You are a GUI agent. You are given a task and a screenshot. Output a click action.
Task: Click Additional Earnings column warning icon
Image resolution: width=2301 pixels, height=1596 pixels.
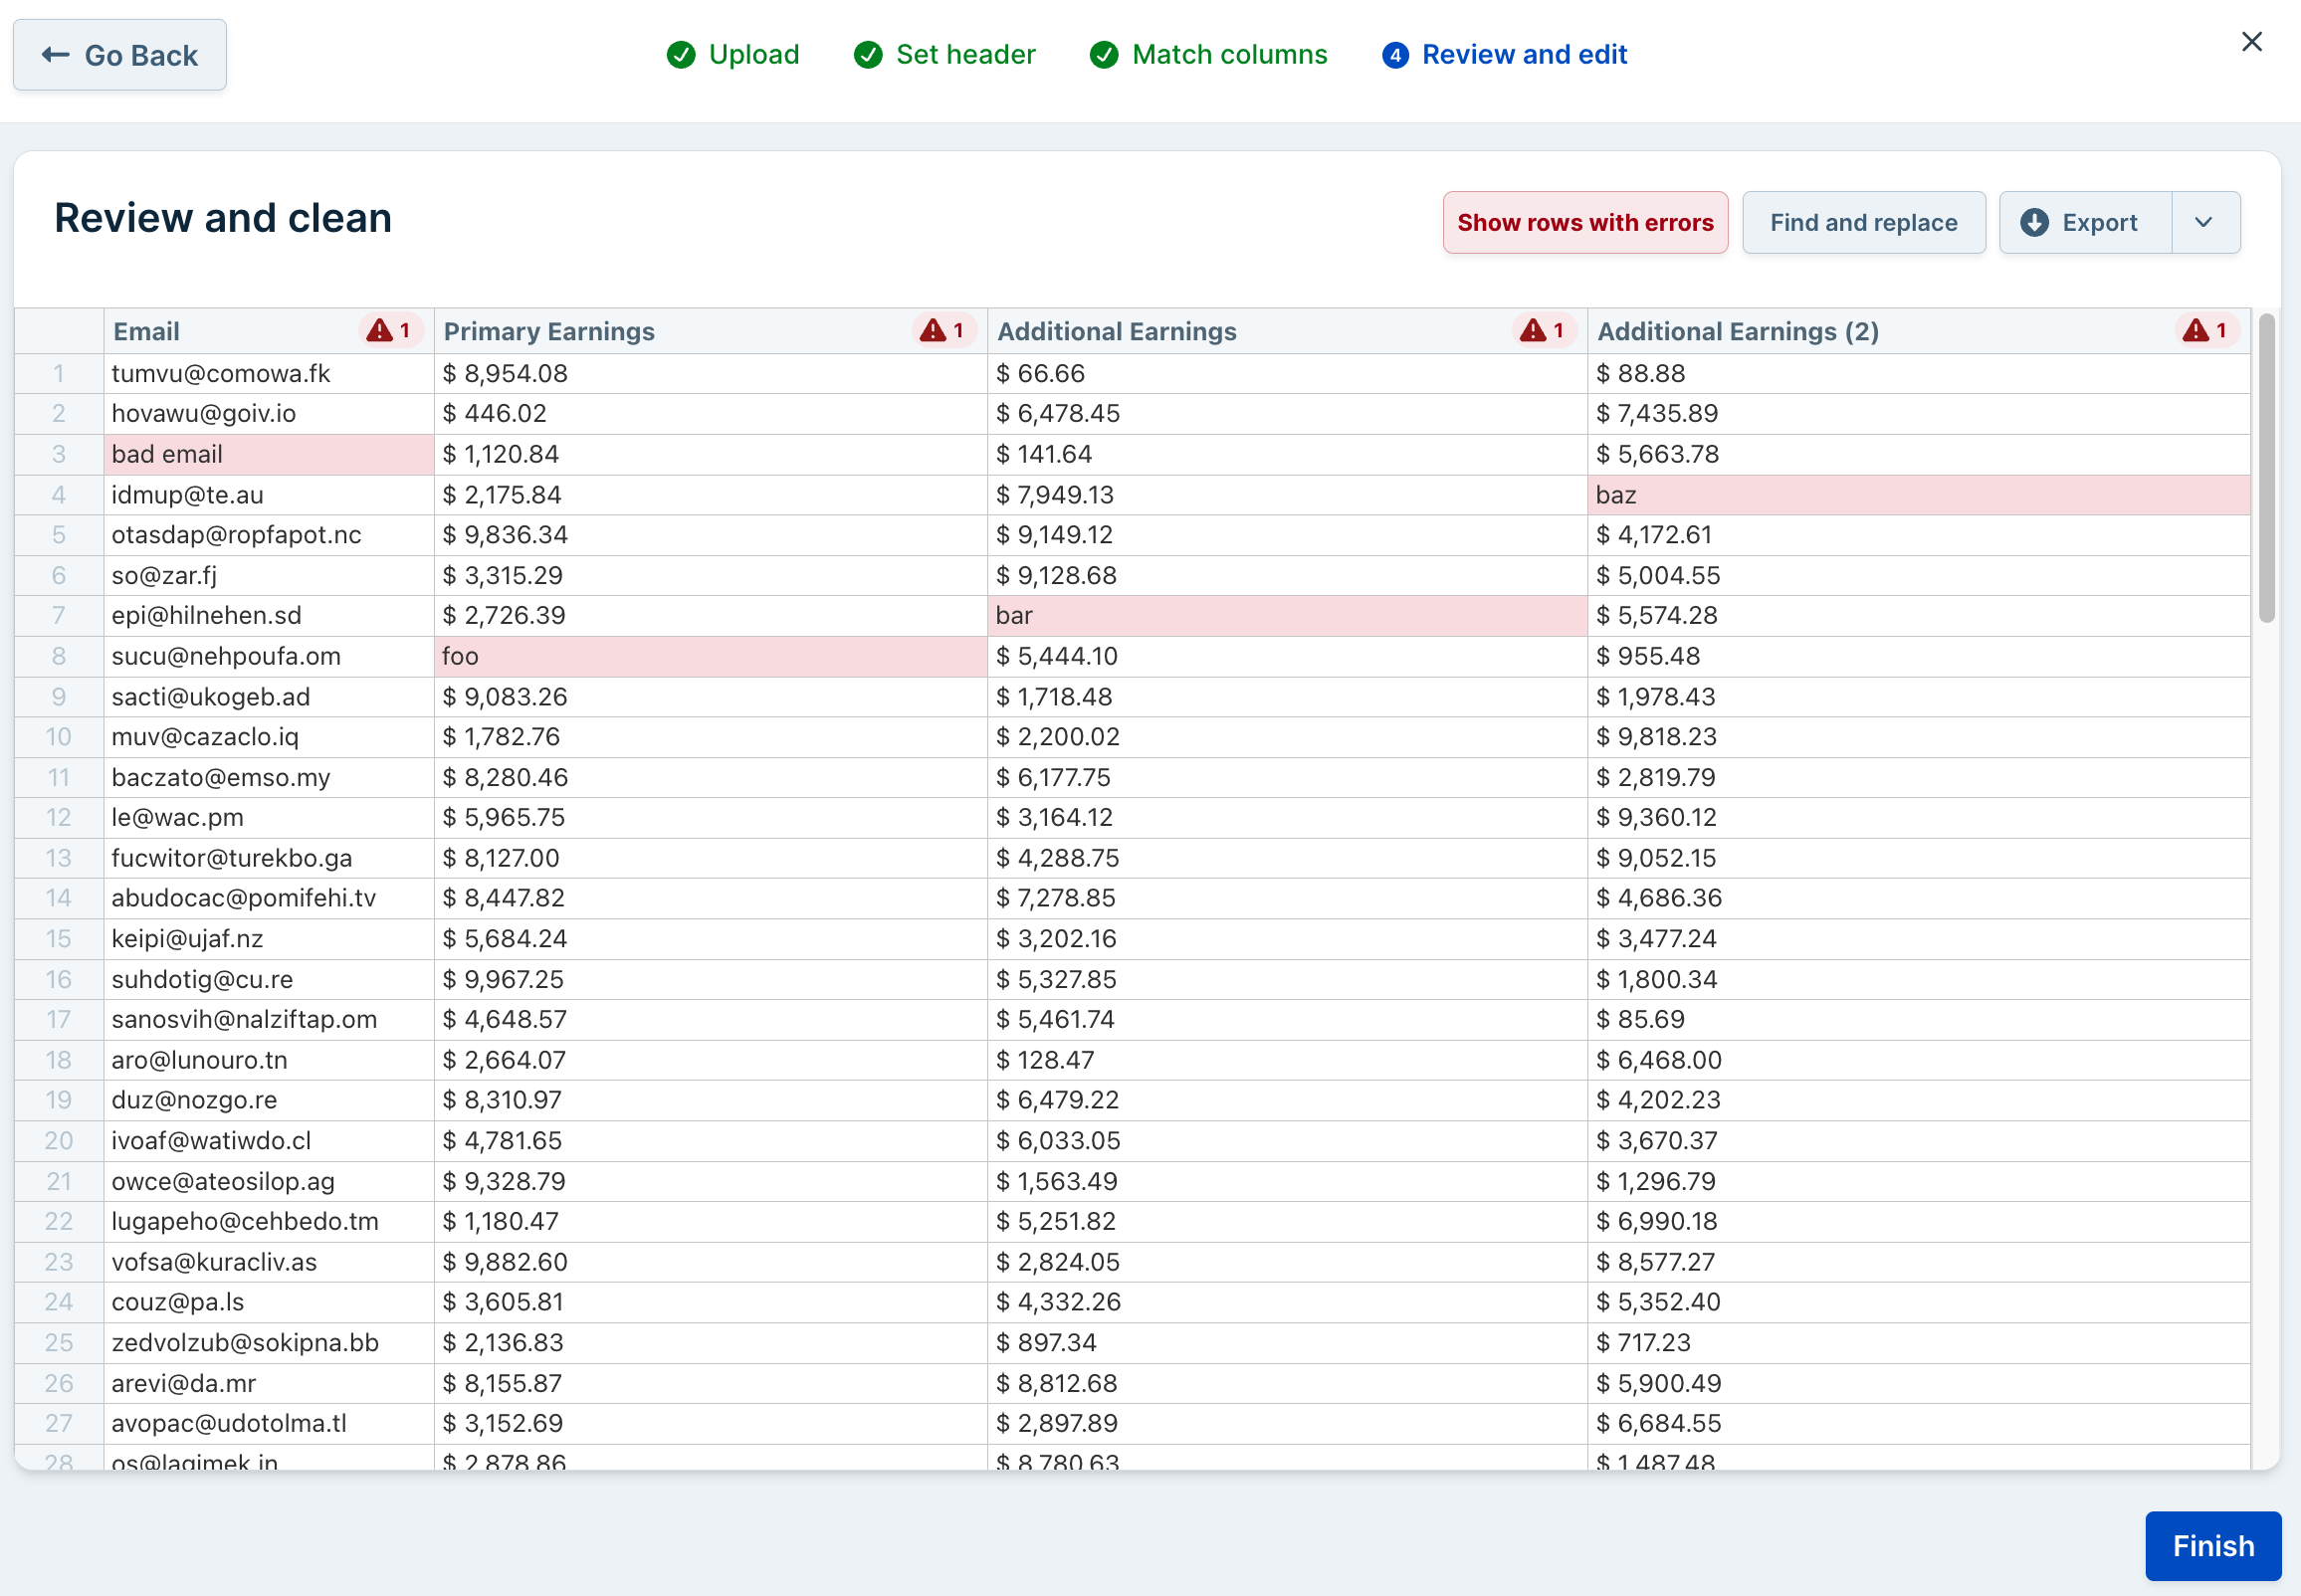click(1532, 331)
